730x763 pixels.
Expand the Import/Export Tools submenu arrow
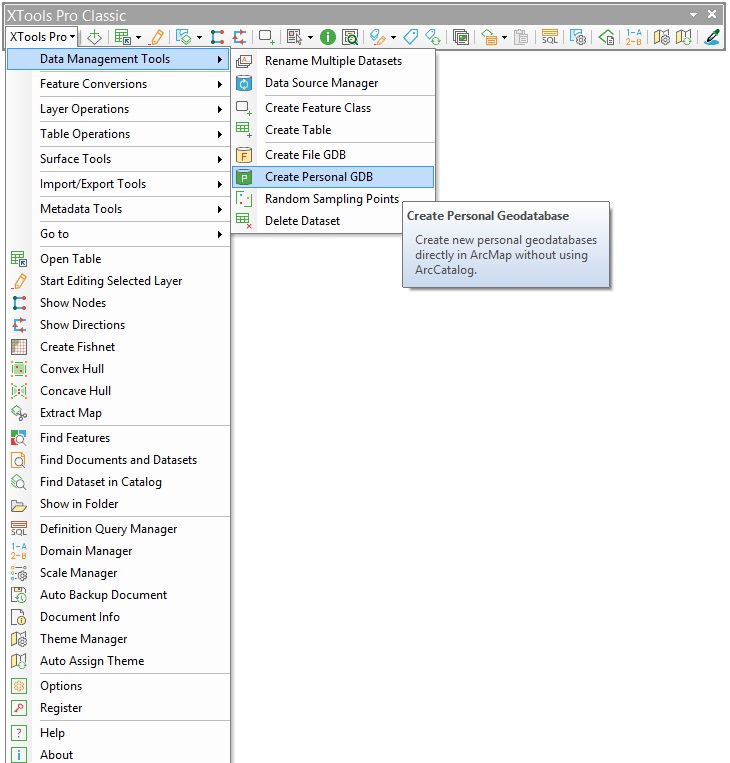pyautogui.click(x=220, y=184)
